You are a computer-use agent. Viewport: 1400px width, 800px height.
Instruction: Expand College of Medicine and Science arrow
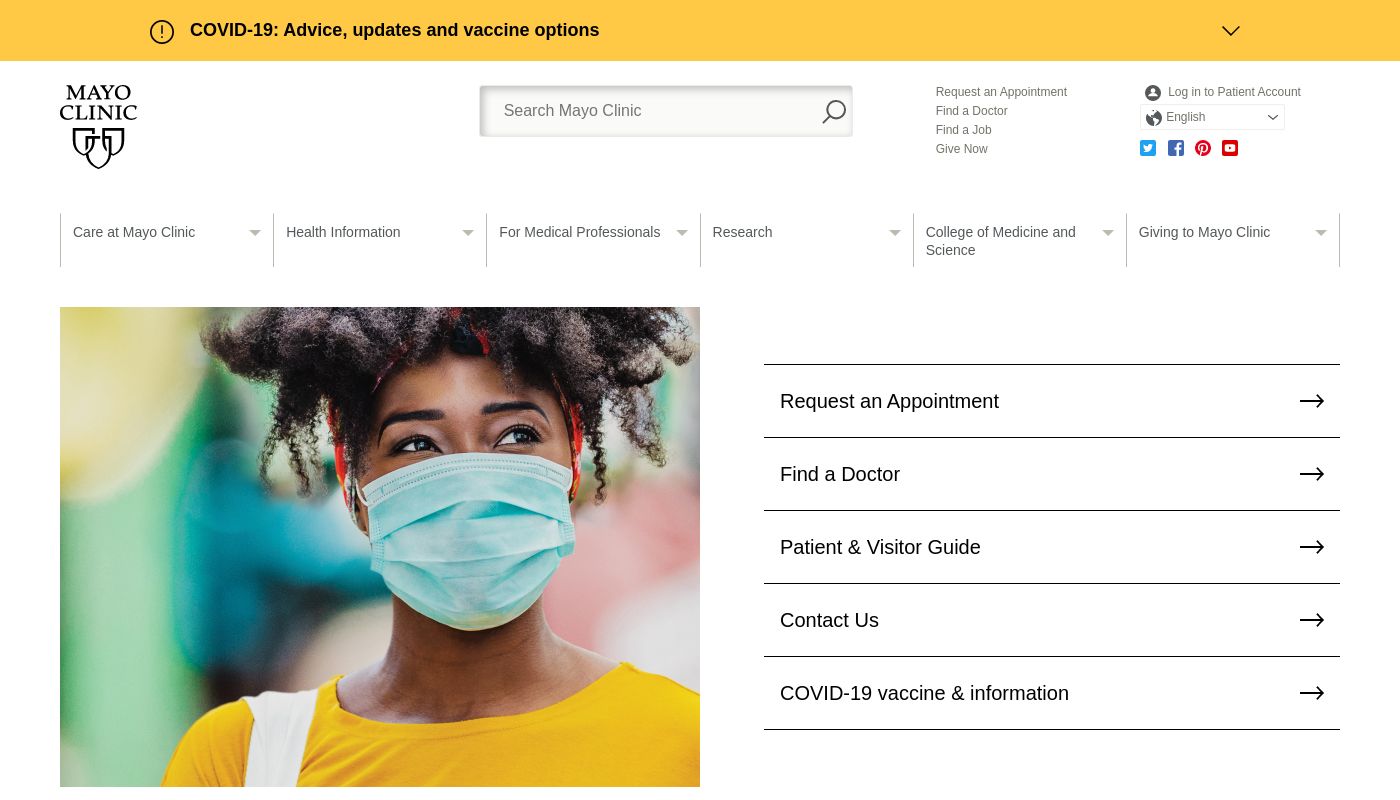1108,233
